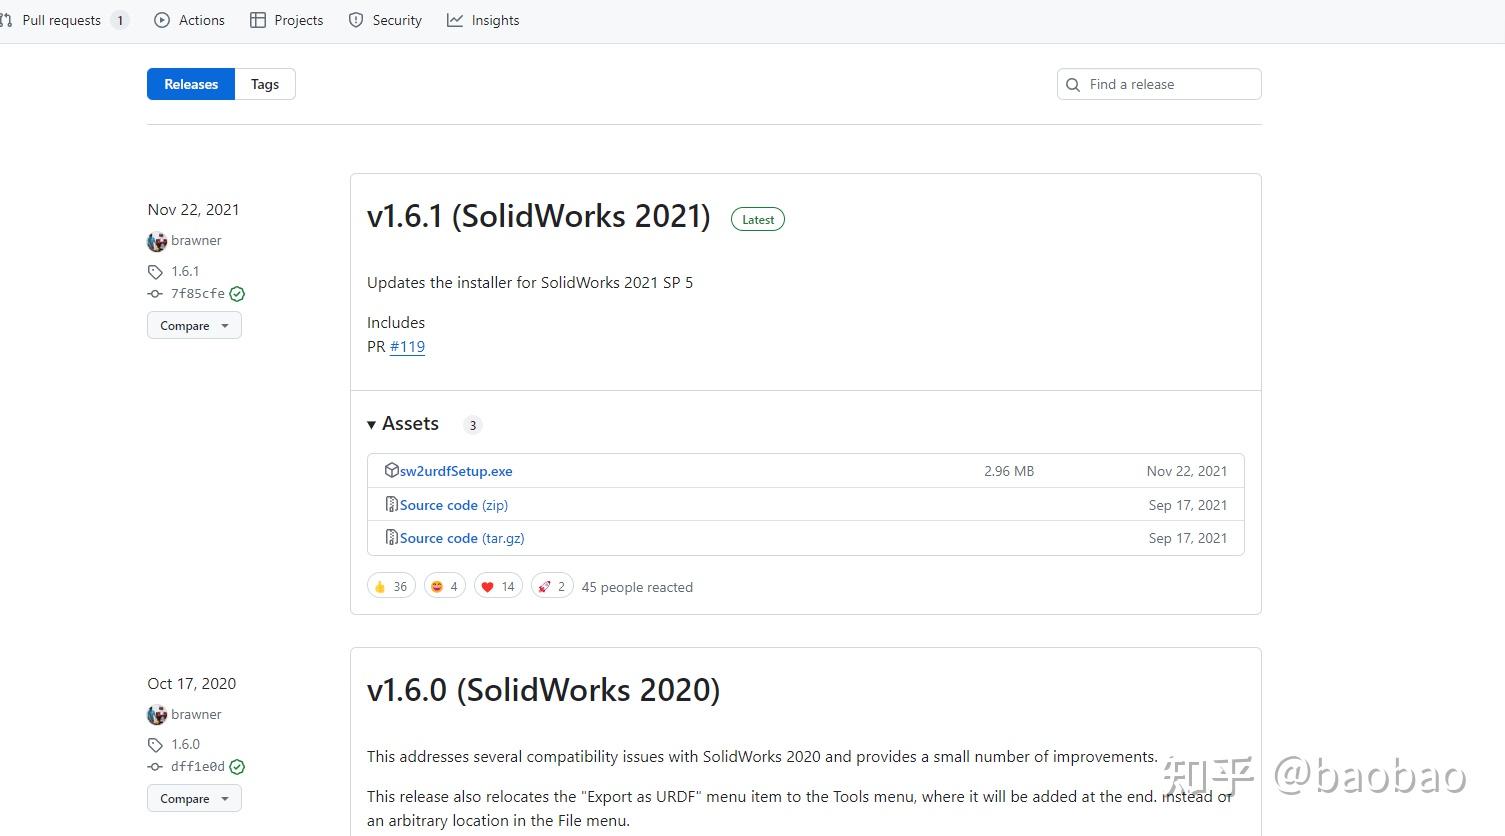Viewport: 1505px width, 836px height.
Task: Open the Actions tab
Action: 190,20
